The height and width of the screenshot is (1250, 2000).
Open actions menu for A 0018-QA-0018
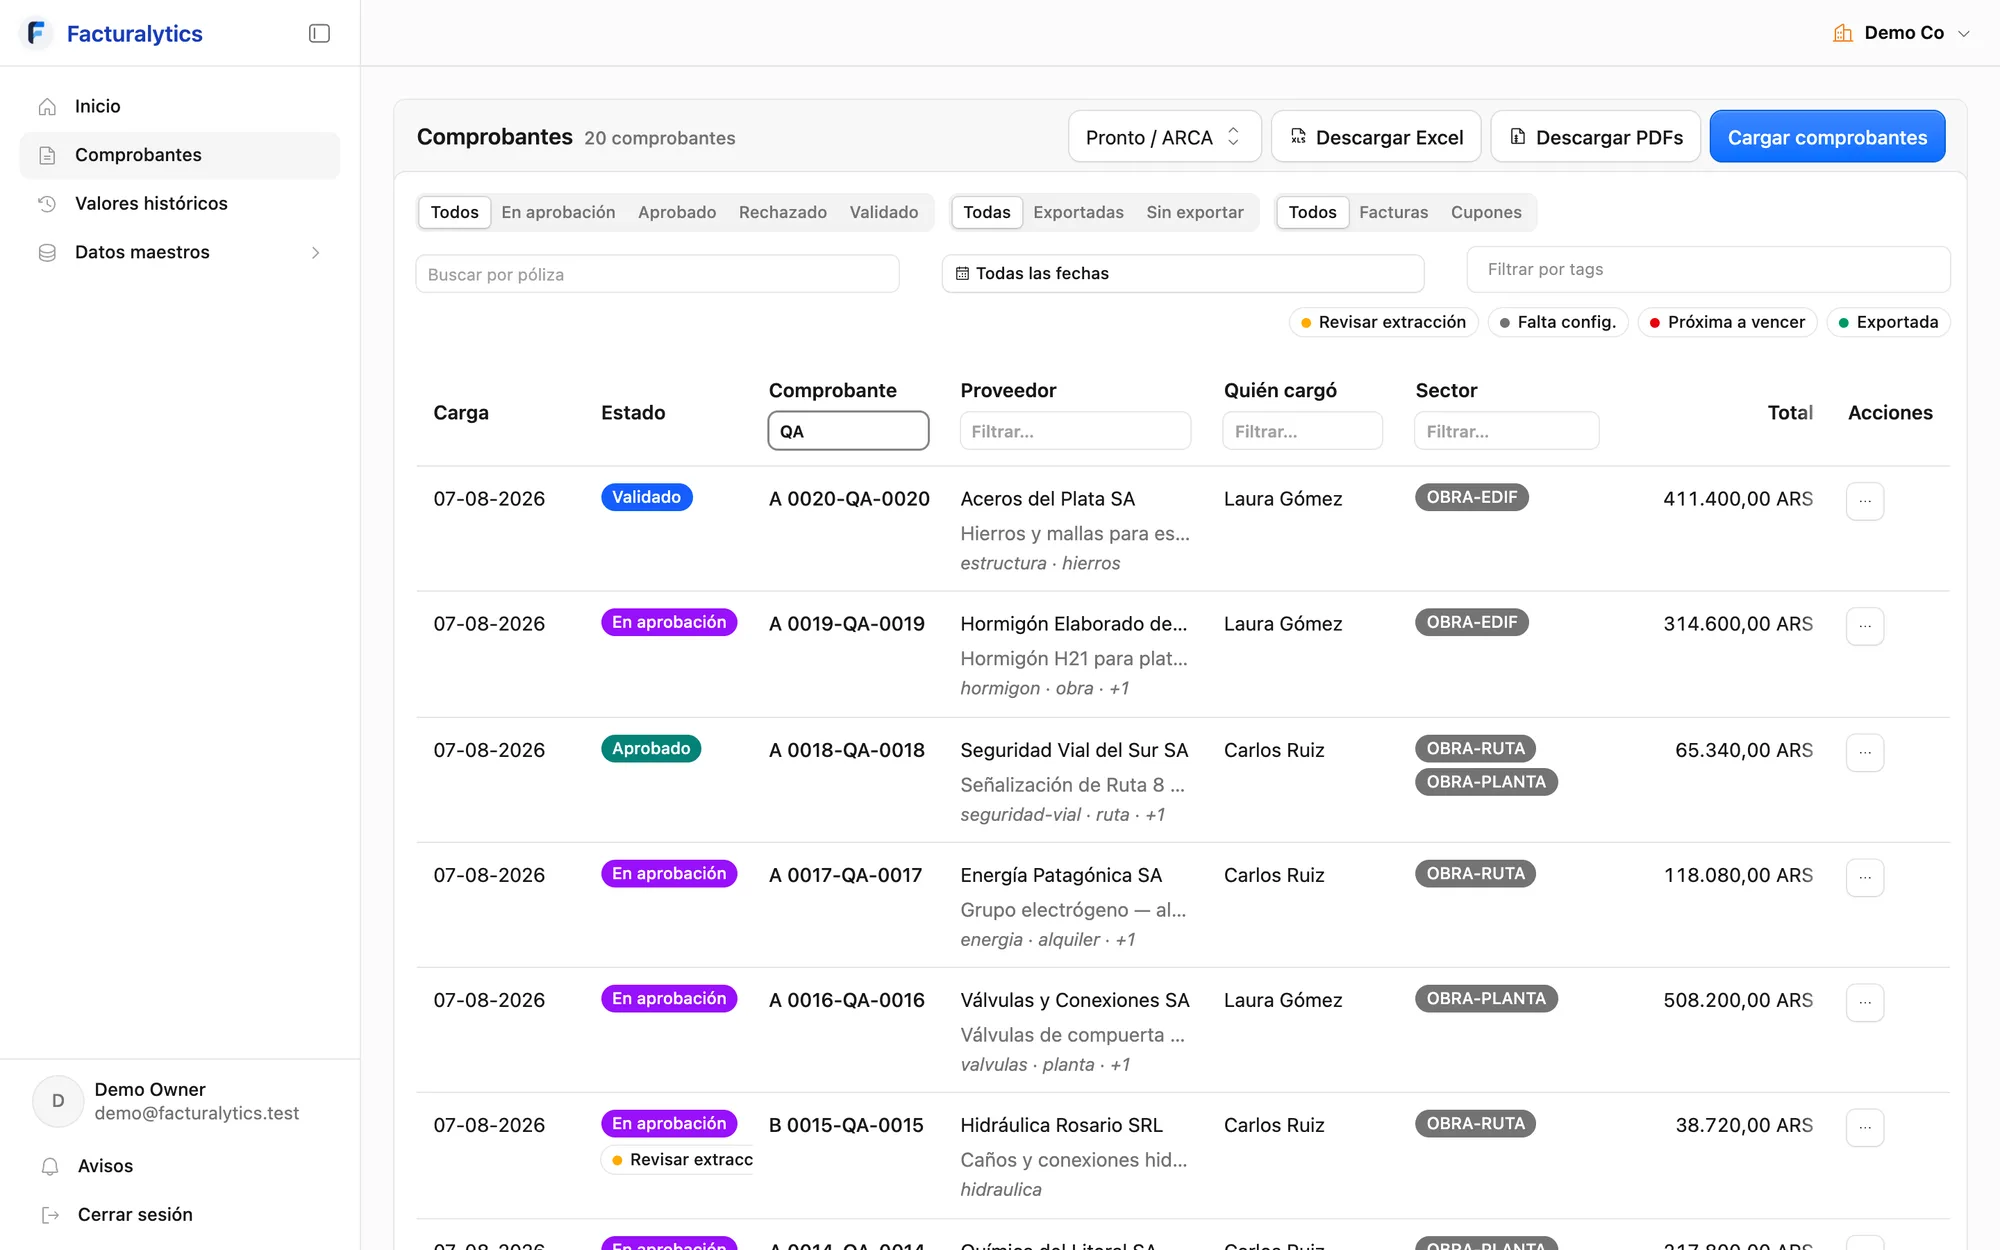coord(1865,752)
